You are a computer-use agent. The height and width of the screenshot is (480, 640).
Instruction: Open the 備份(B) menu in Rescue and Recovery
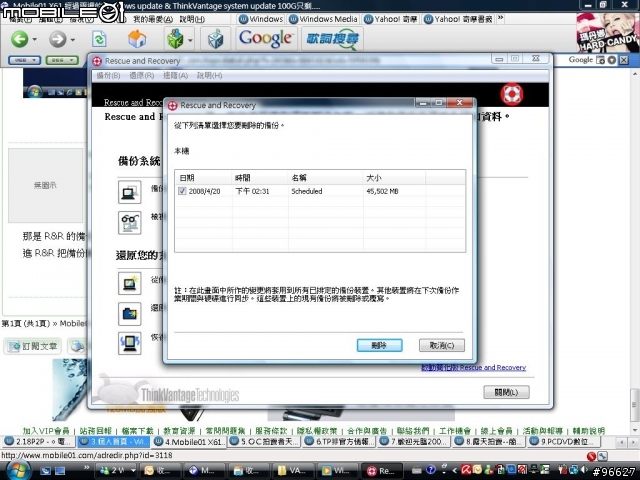pyautogui.click(x=108, y=76)
